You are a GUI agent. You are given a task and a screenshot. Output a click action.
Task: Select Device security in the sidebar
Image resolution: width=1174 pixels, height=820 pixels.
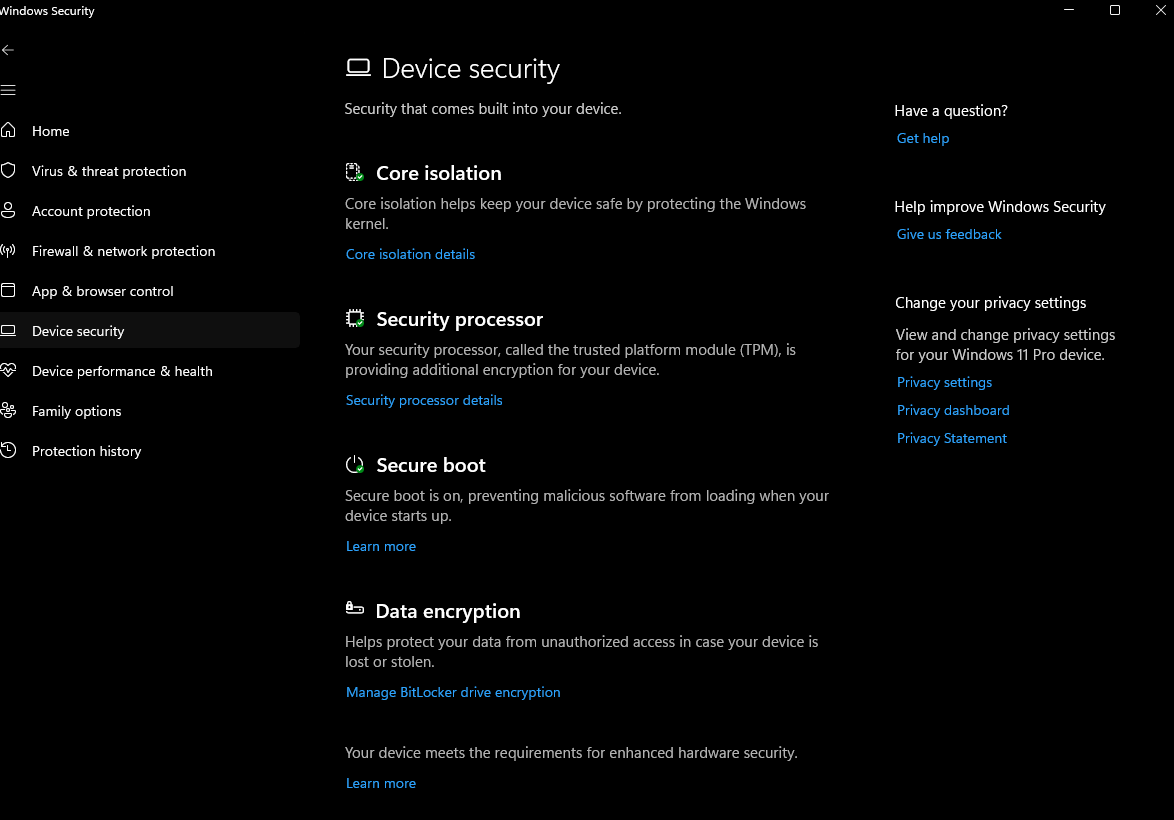[x=150, y=331]
